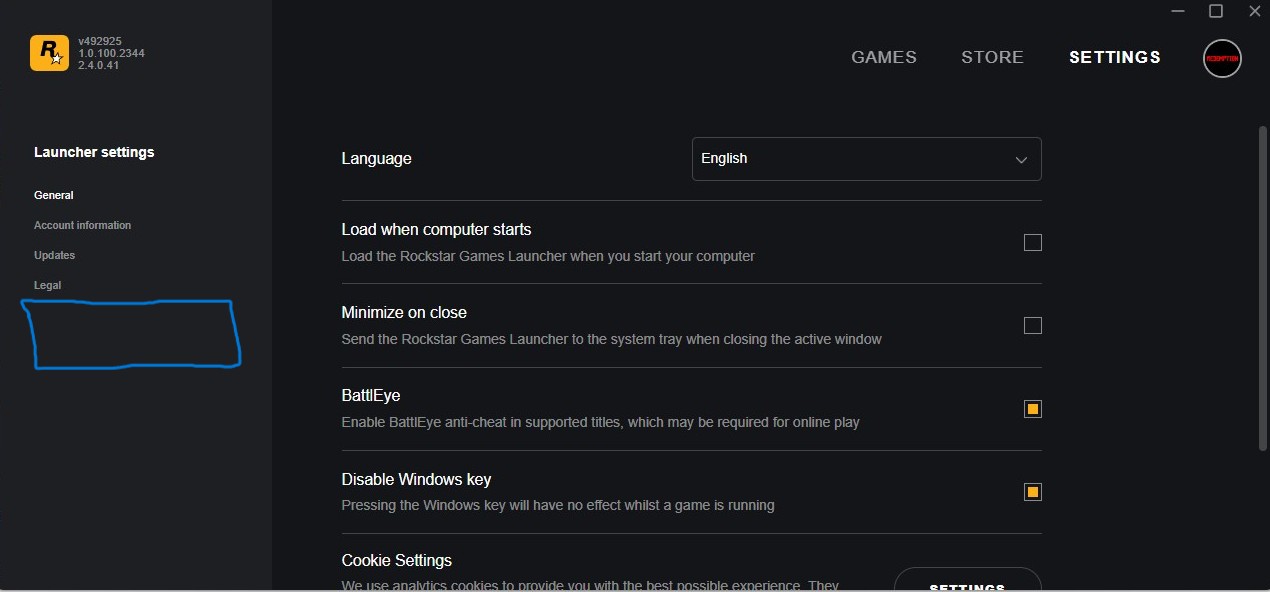
Task: Open the STORE tab
Action: [x=992, y=57]
